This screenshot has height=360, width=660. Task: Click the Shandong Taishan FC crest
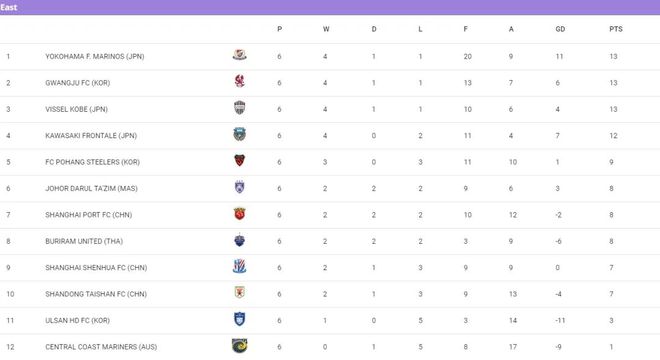(240, 292)
